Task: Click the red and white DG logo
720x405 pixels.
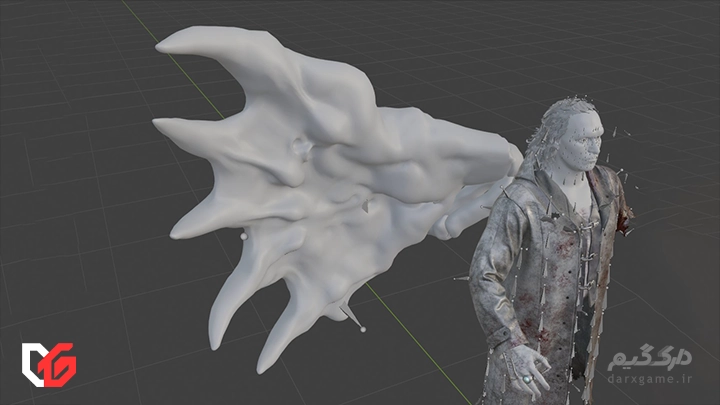Action: pos(49,364)
